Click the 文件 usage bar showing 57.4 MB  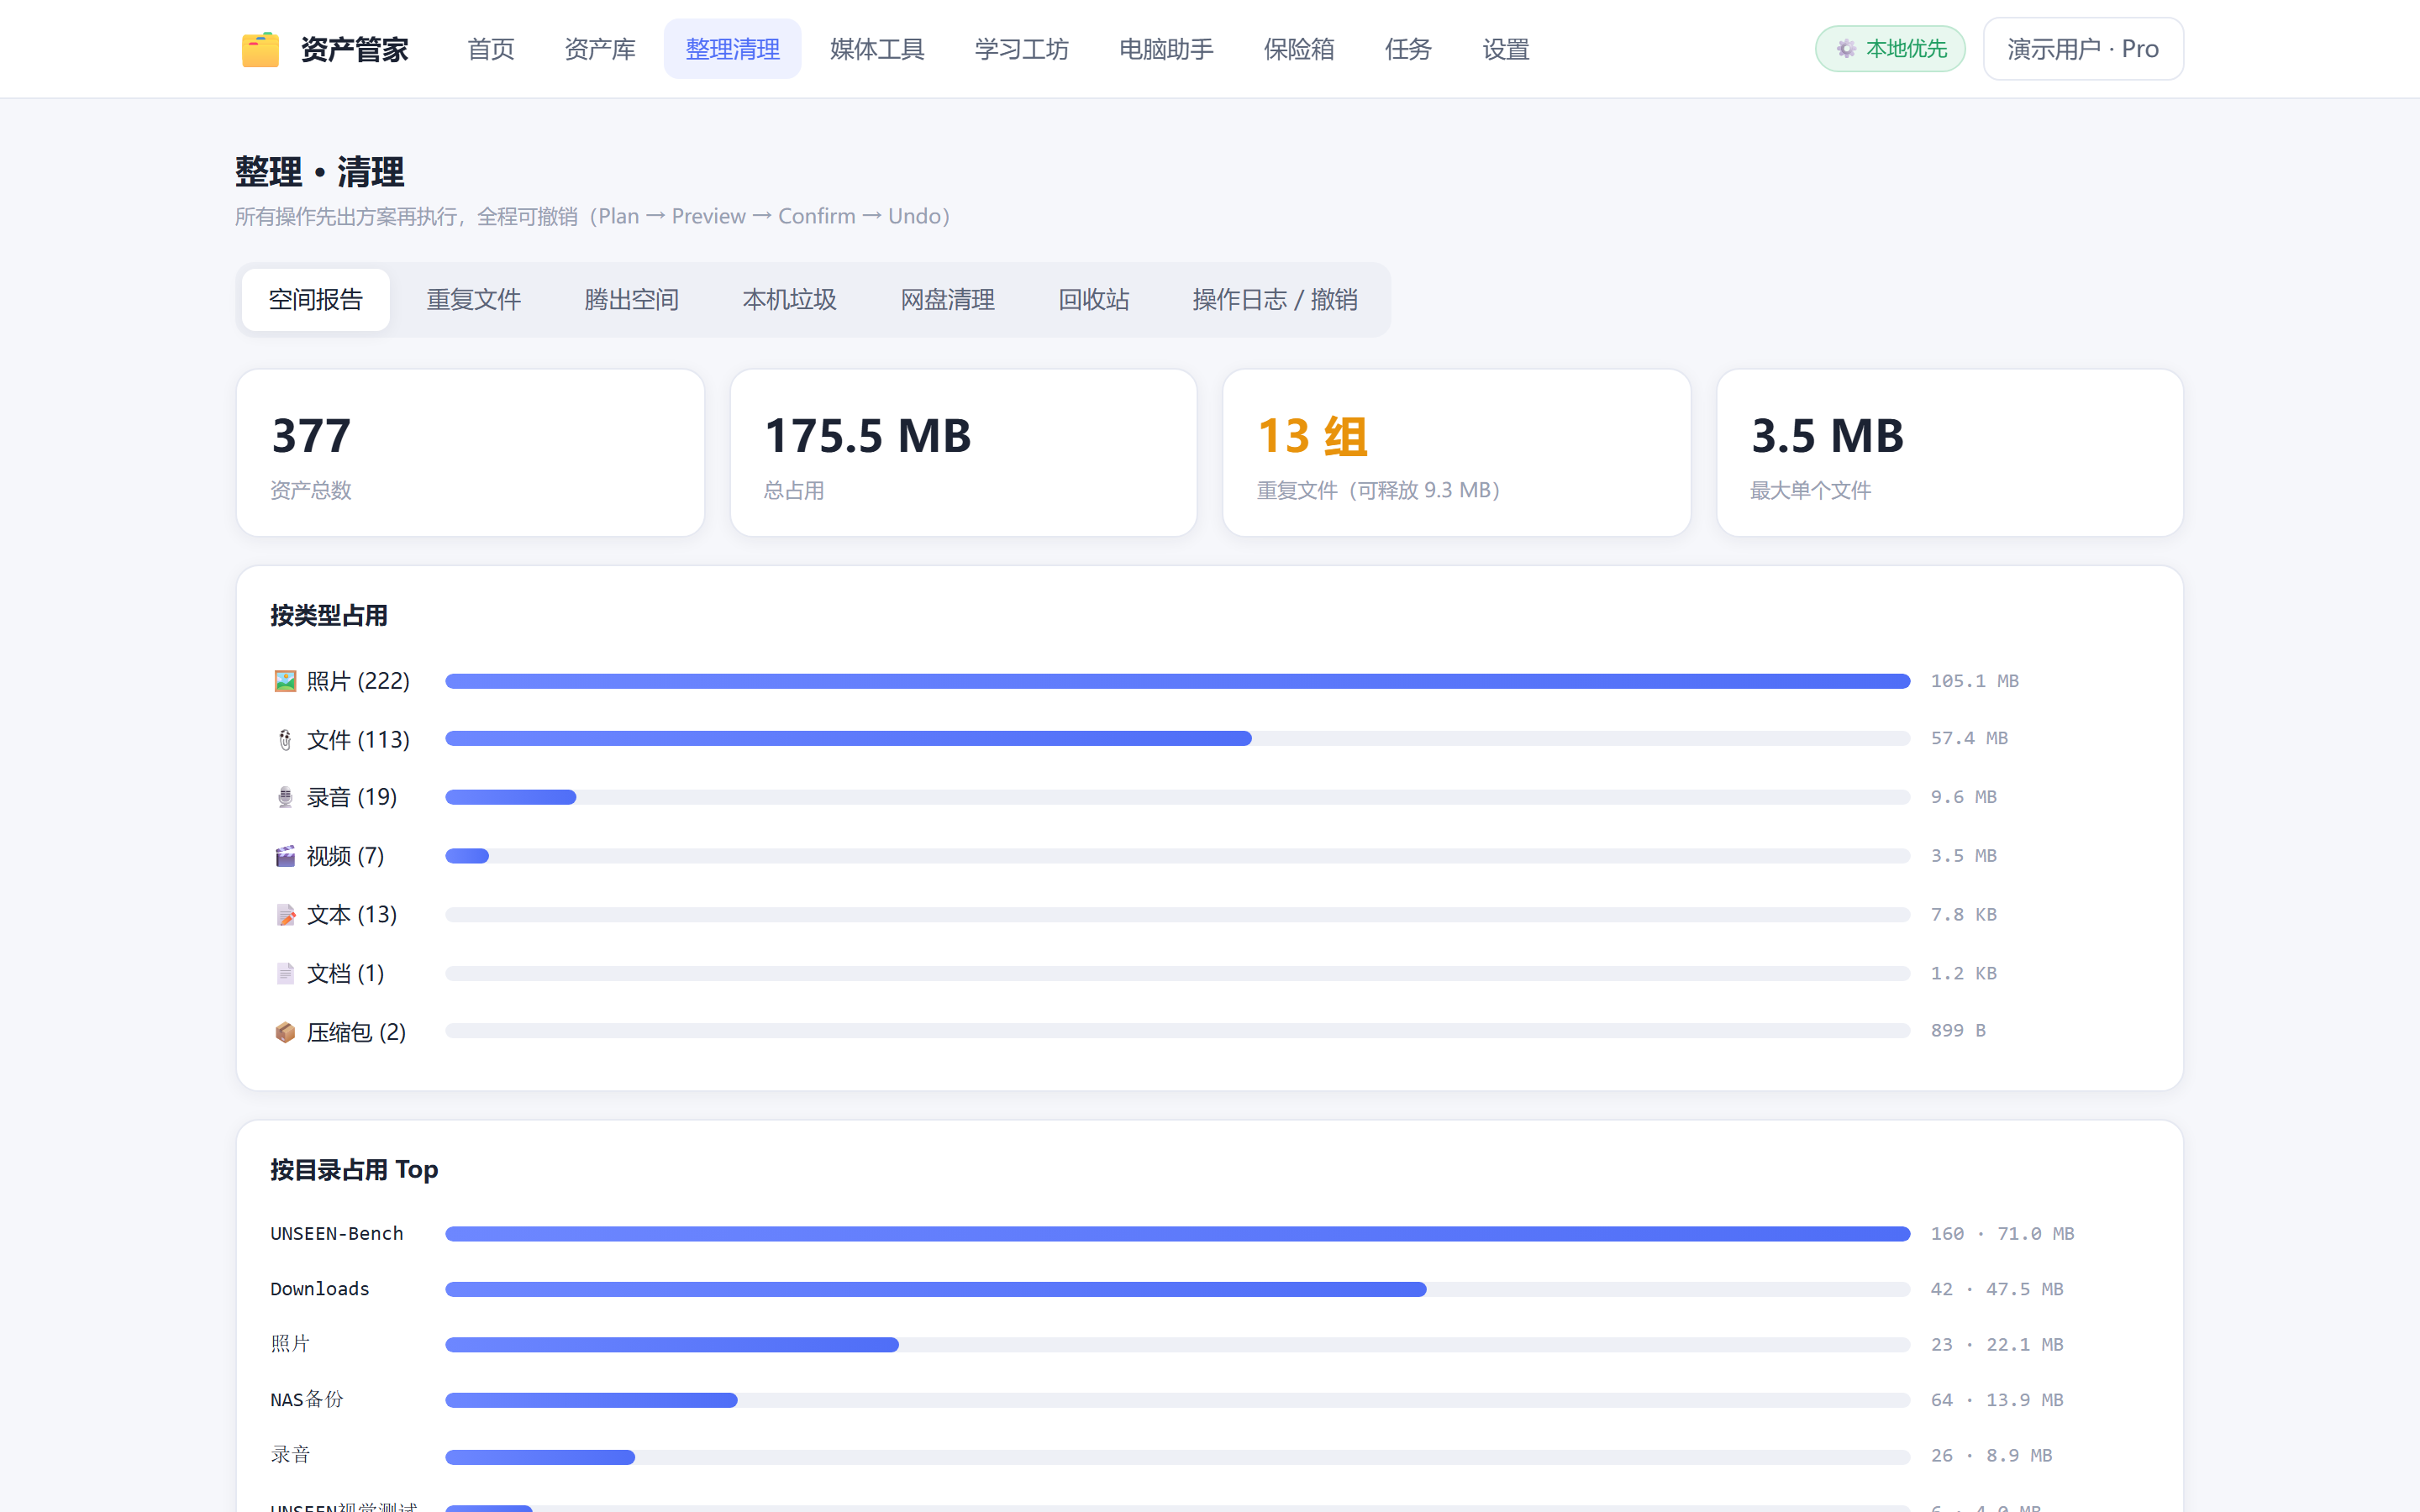[1178, 738]
